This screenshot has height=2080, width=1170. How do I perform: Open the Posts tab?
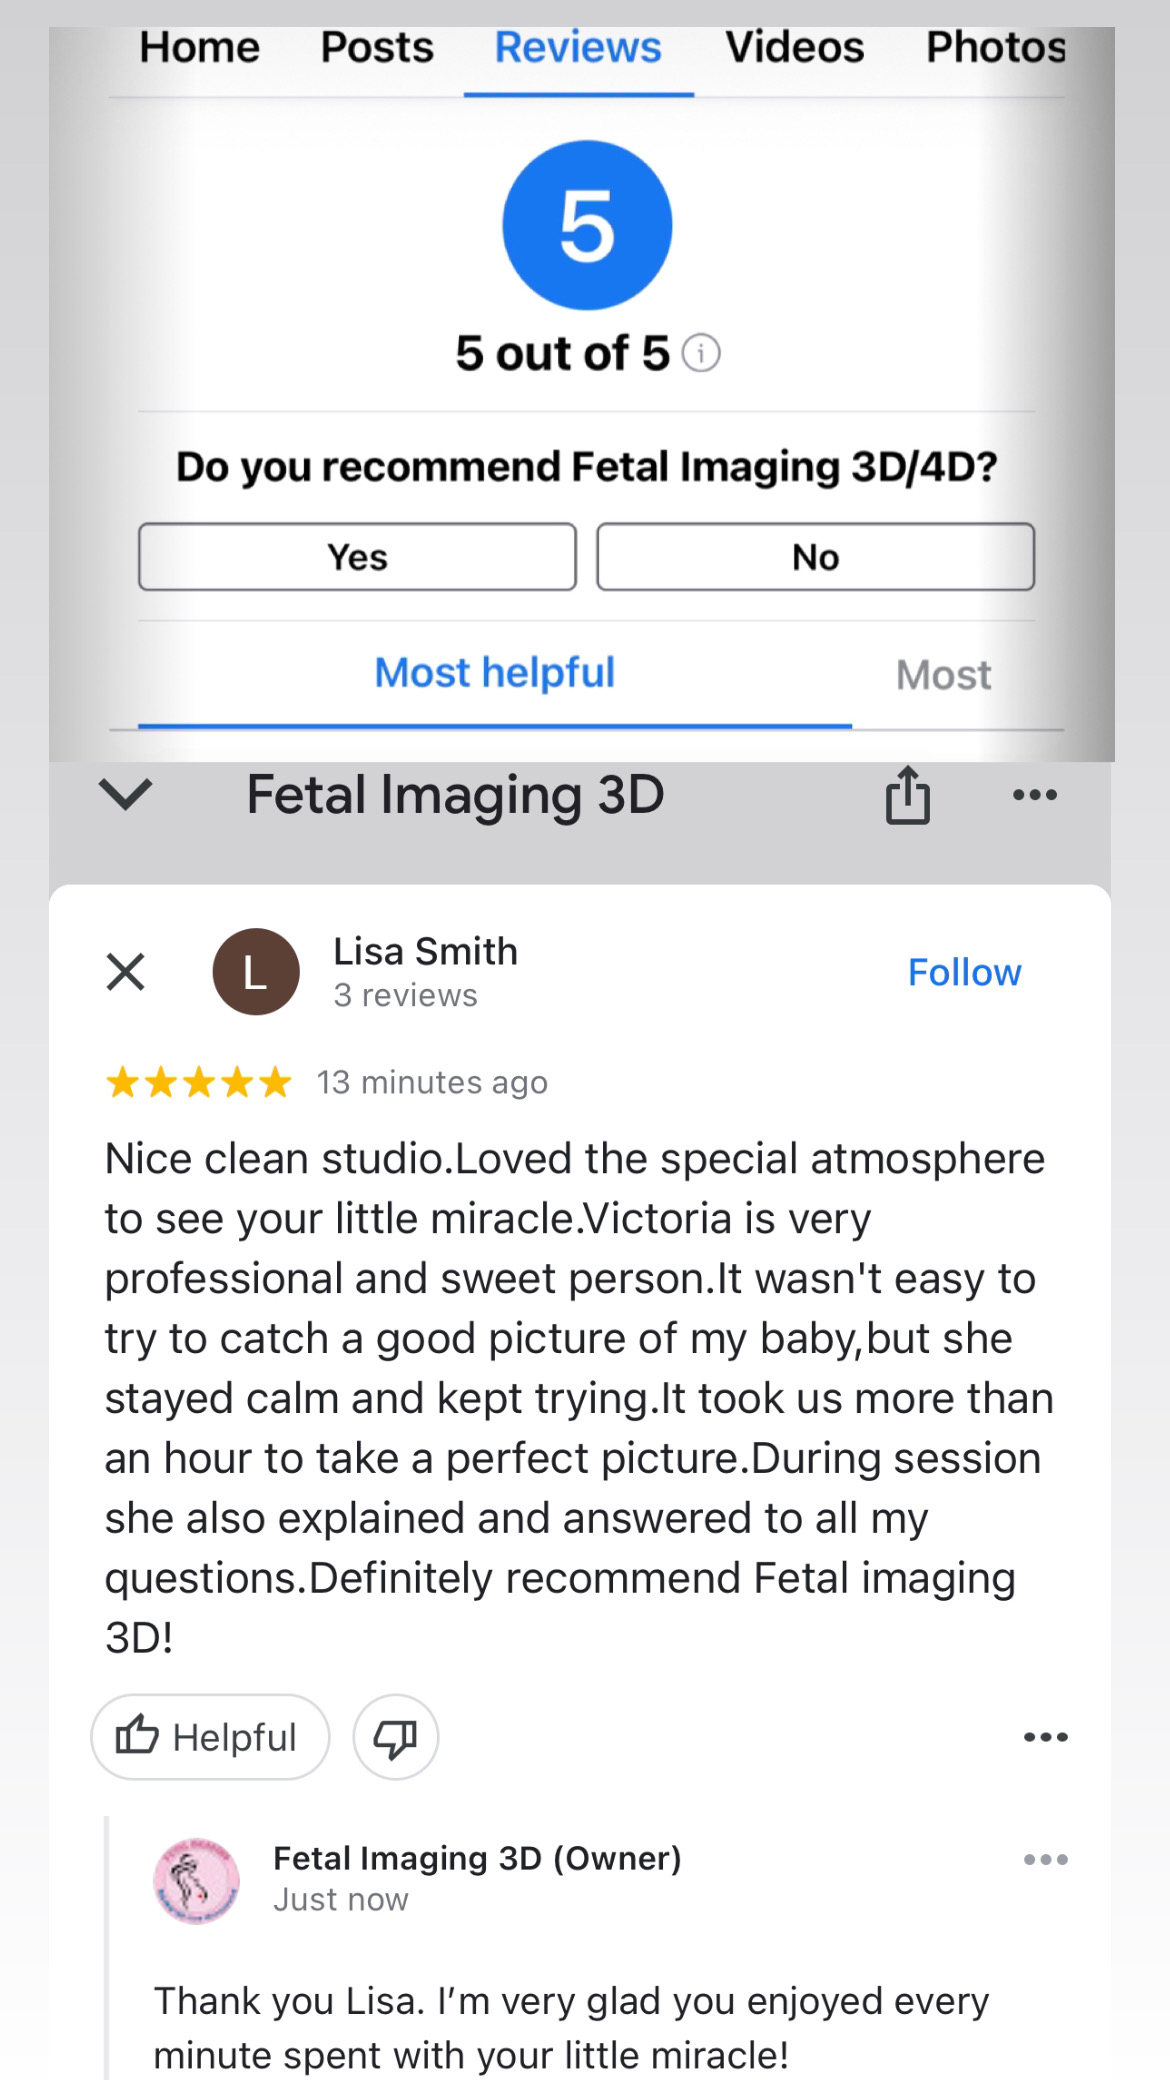[x=377, y=48]
